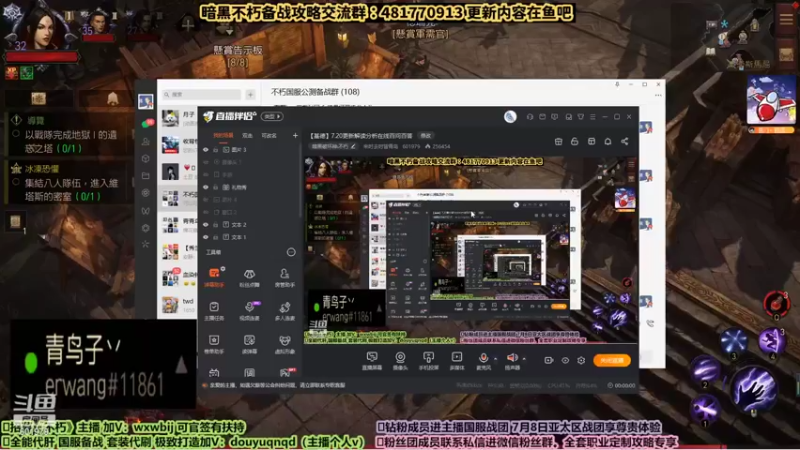The height and width of the screenshot is (450, 800).
Task: Open the QQ profile avatar in sidebar
Action: 145,101
